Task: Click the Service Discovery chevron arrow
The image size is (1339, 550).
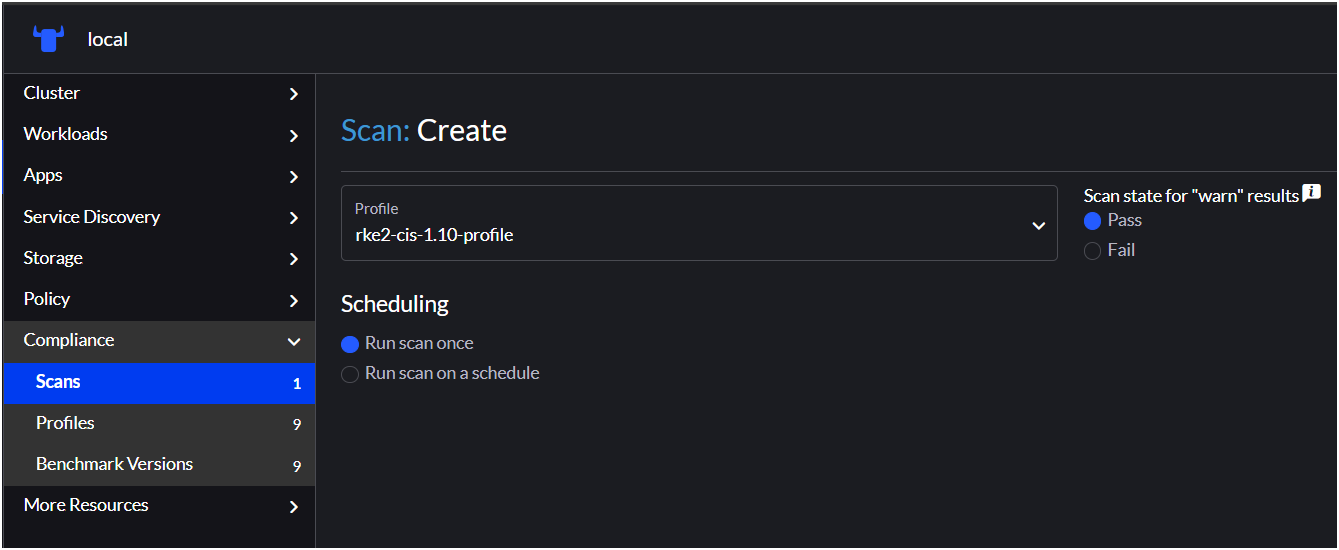Action: (x=293, y=218)
